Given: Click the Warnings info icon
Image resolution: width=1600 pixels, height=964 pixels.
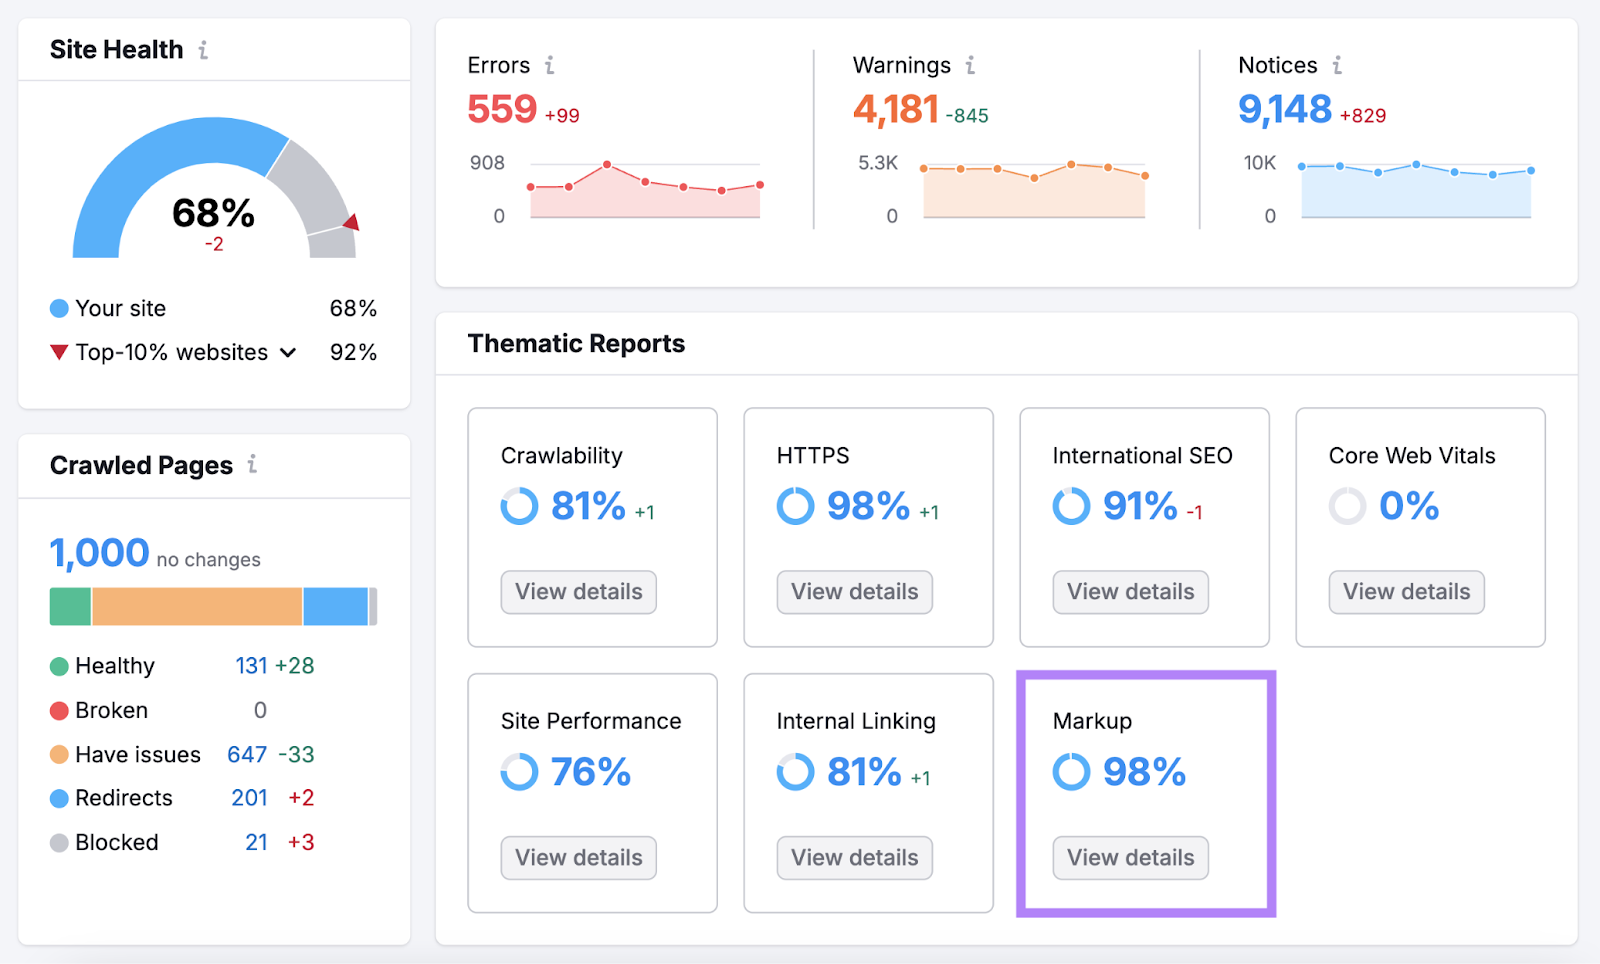Looking at the screenshot, I should (x=970, y=65).
